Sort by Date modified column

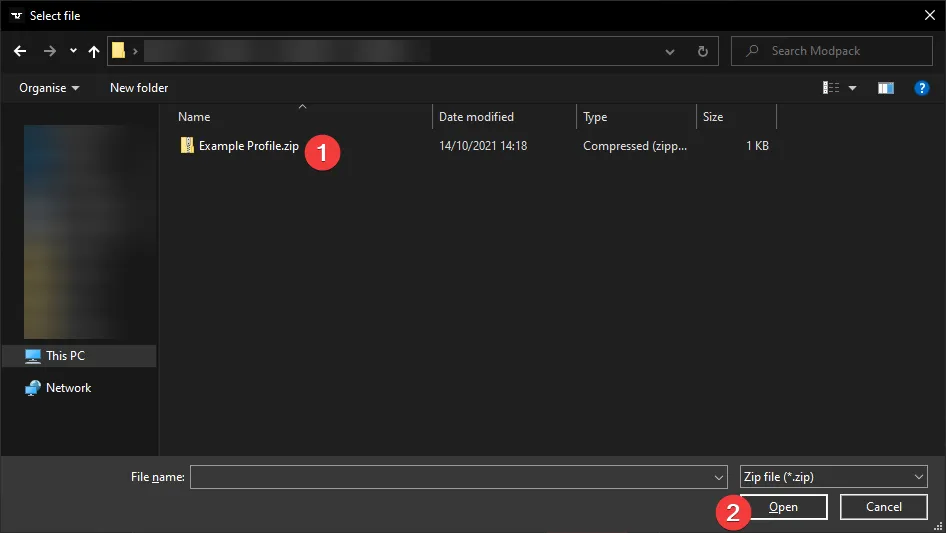[476, 117]
